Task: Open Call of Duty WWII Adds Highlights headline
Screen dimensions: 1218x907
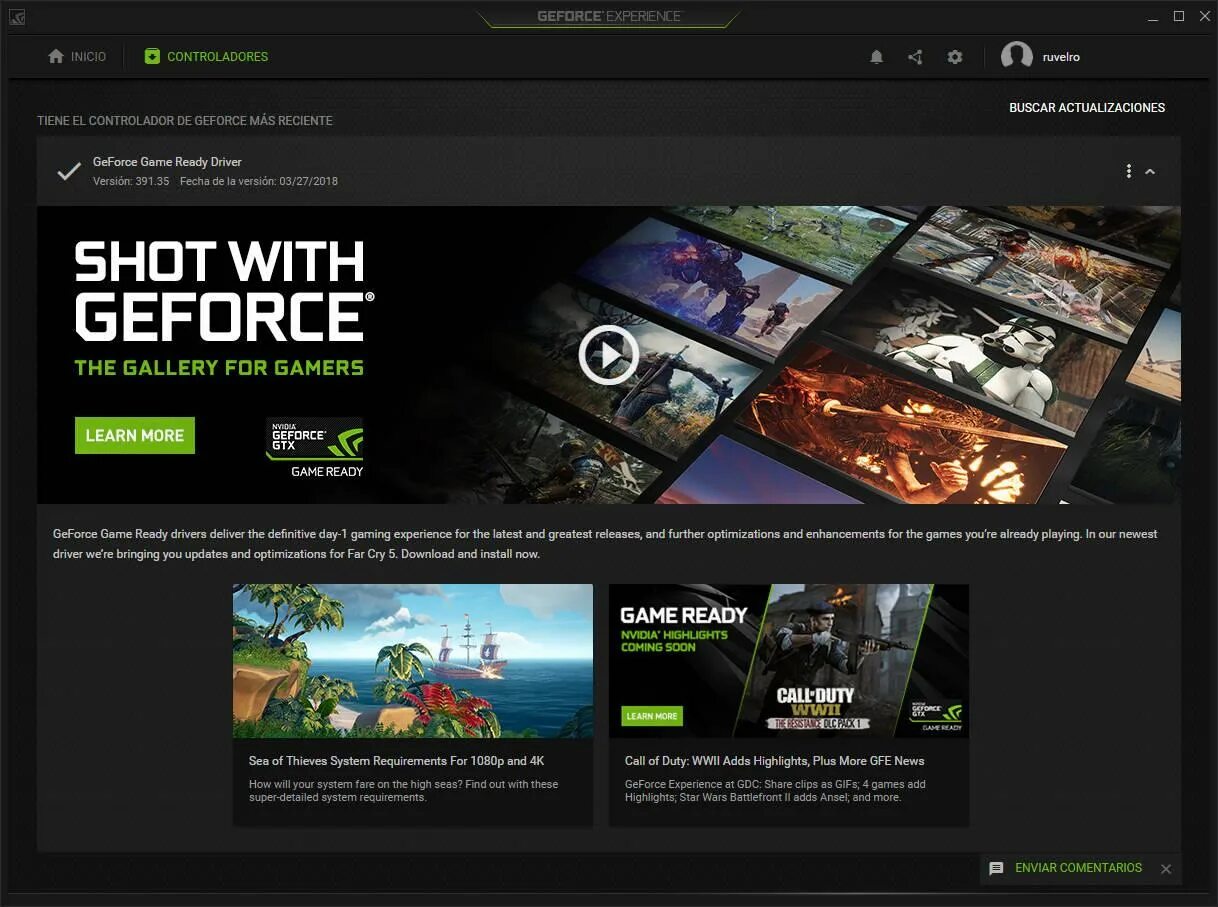Action: [775, 761]
